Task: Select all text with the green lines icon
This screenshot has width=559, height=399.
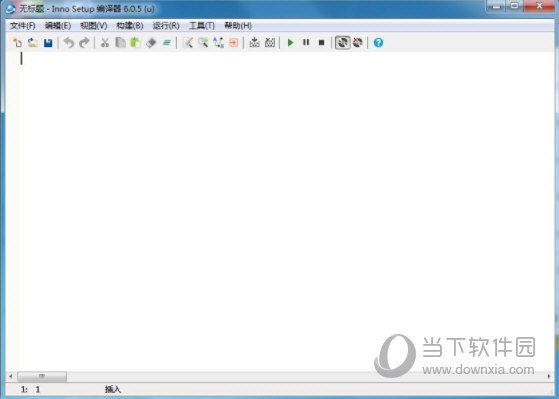Action: (166, 43)
